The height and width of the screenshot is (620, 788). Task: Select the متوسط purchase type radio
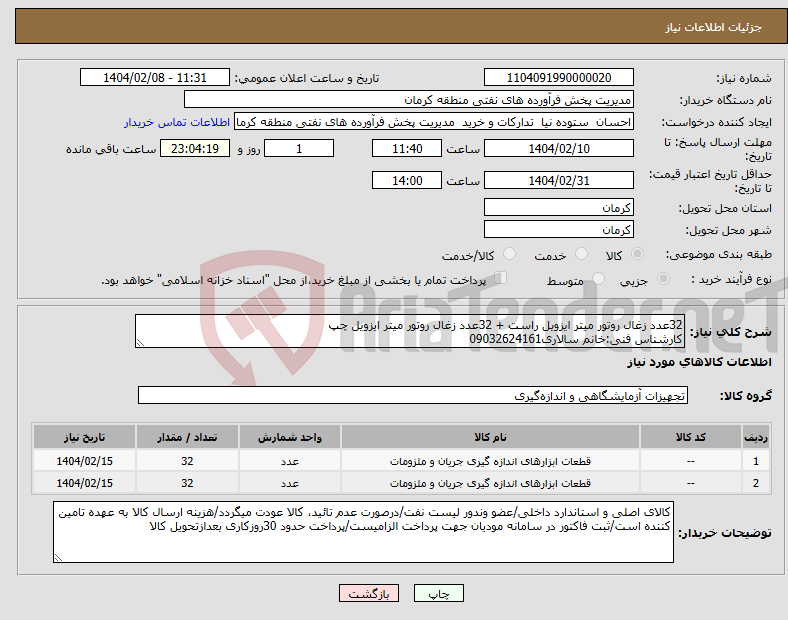(598, 278)
